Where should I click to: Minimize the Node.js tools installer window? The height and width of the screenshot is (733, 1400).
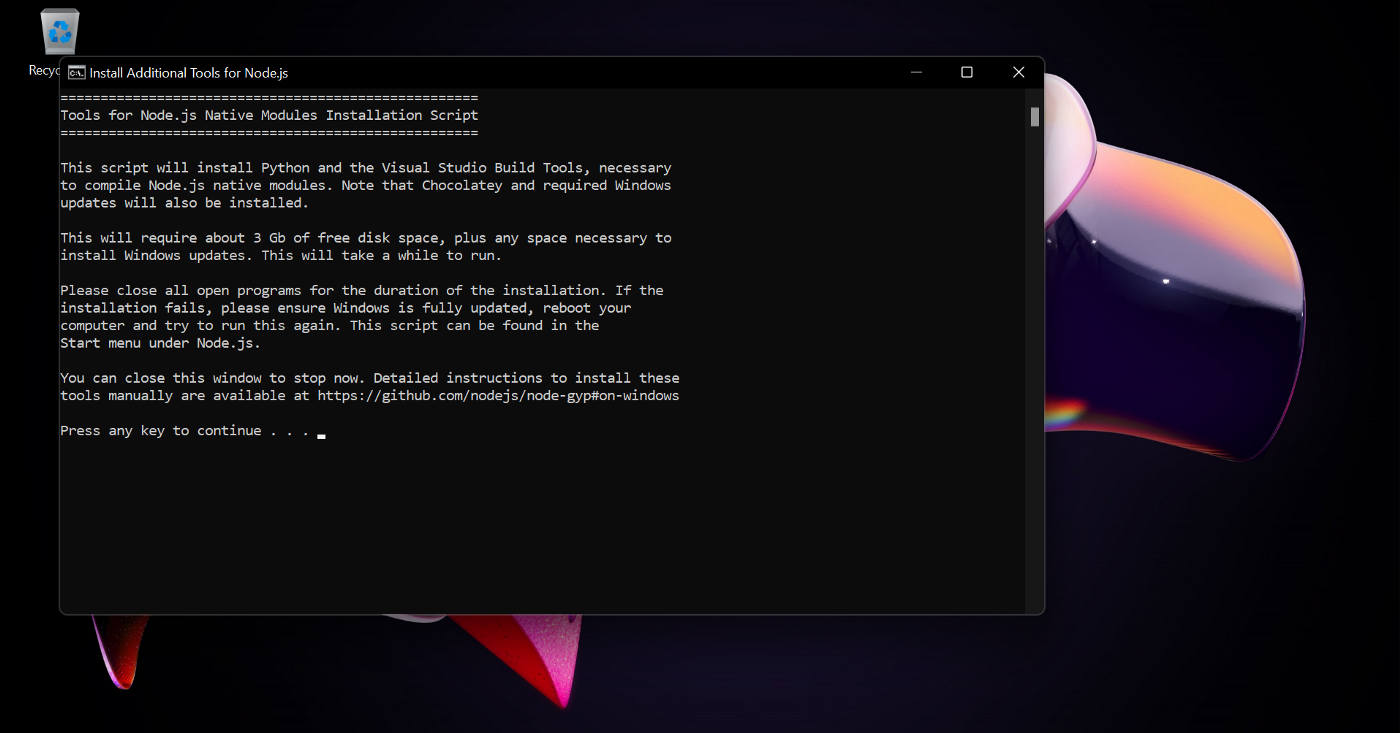click(916, 72)
